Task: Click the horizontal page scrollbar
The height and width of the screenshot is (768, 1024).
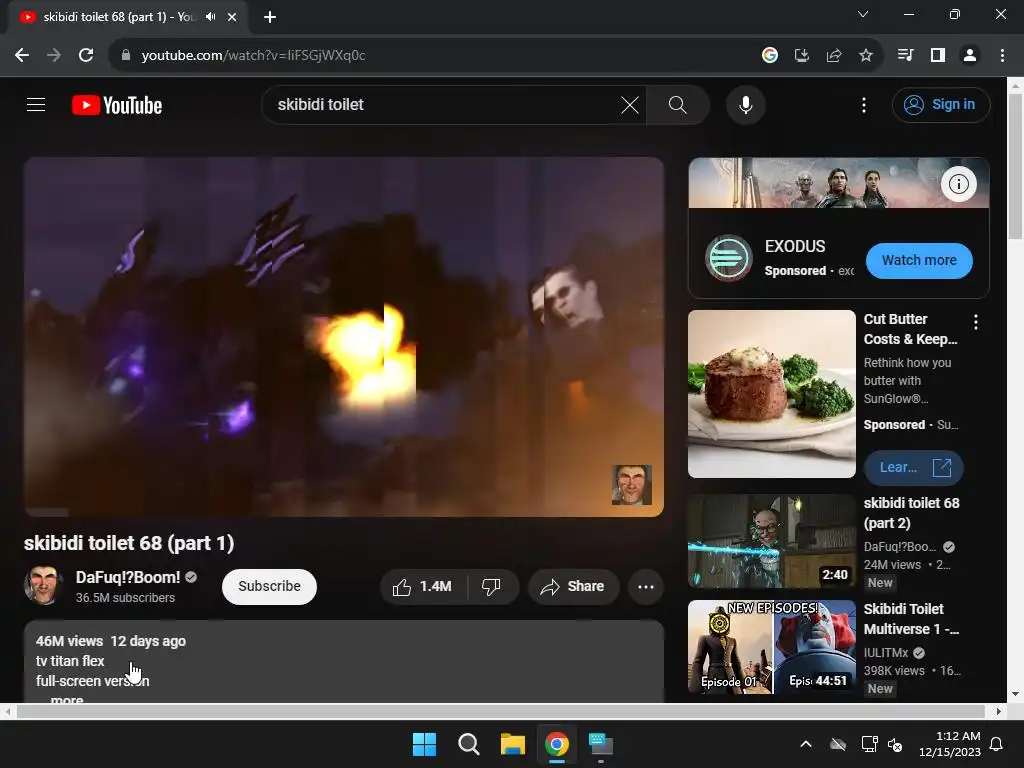Action: 501,711
